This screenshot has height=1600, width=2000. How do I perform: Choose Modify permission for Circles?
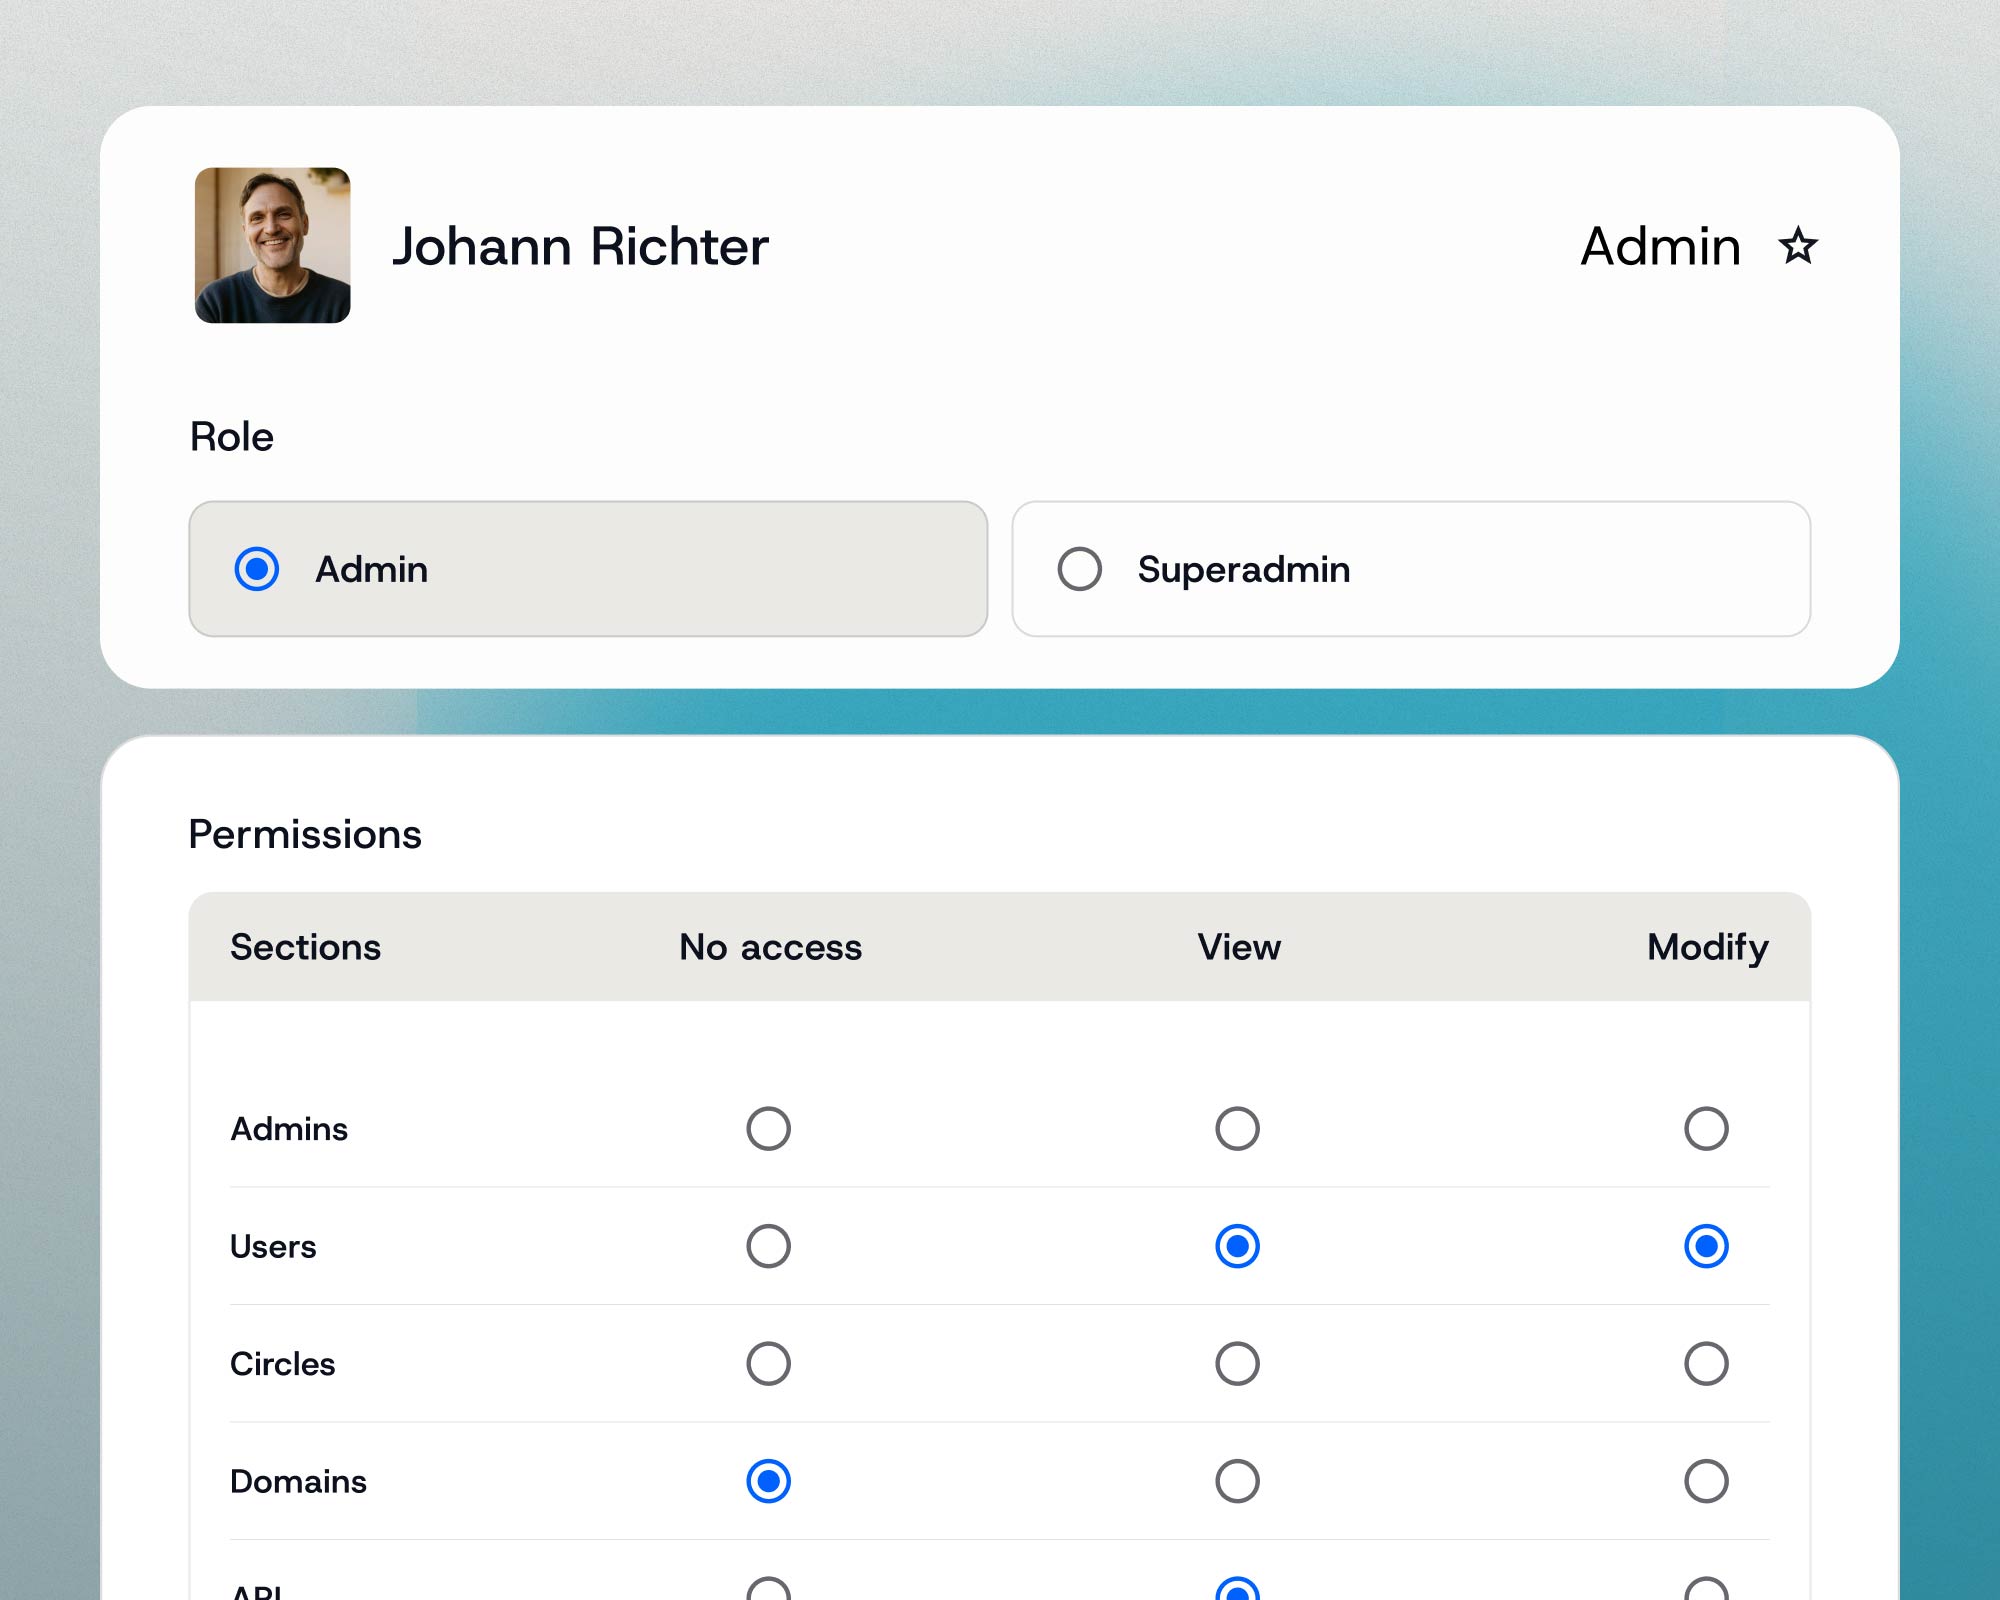point(1706,1364)
